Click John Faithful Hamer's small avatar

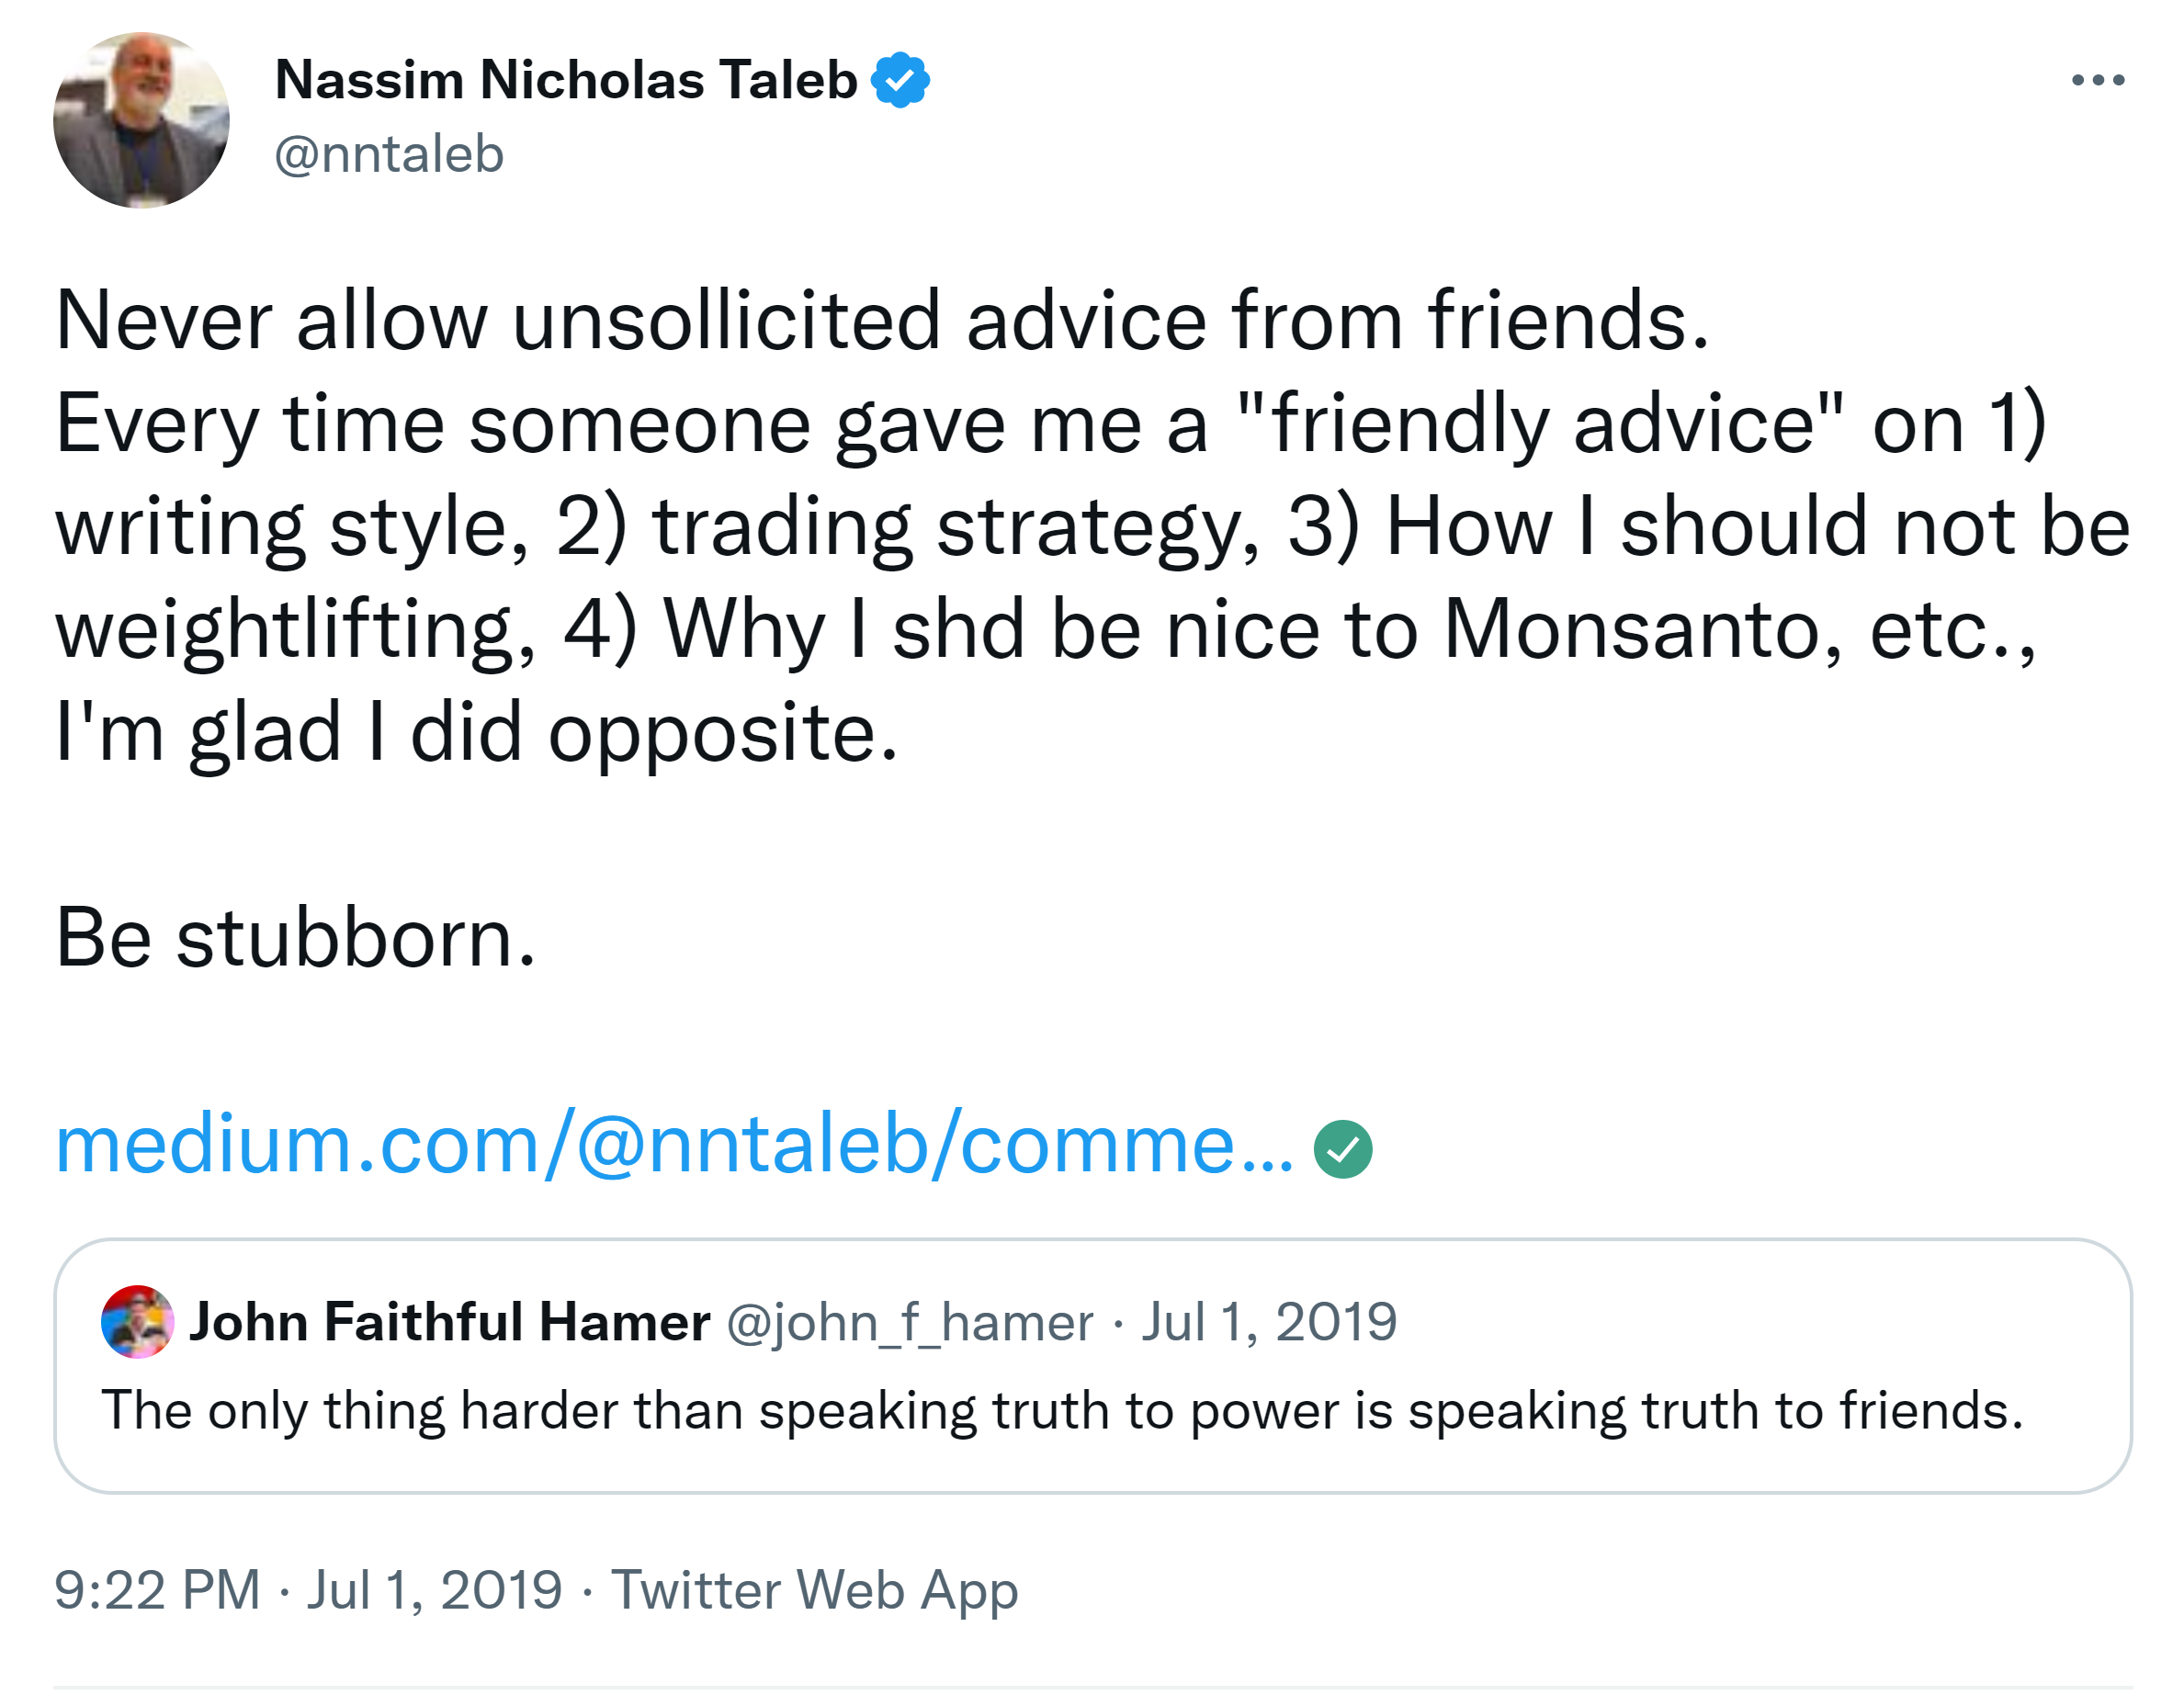click(x=137, y=1321)
